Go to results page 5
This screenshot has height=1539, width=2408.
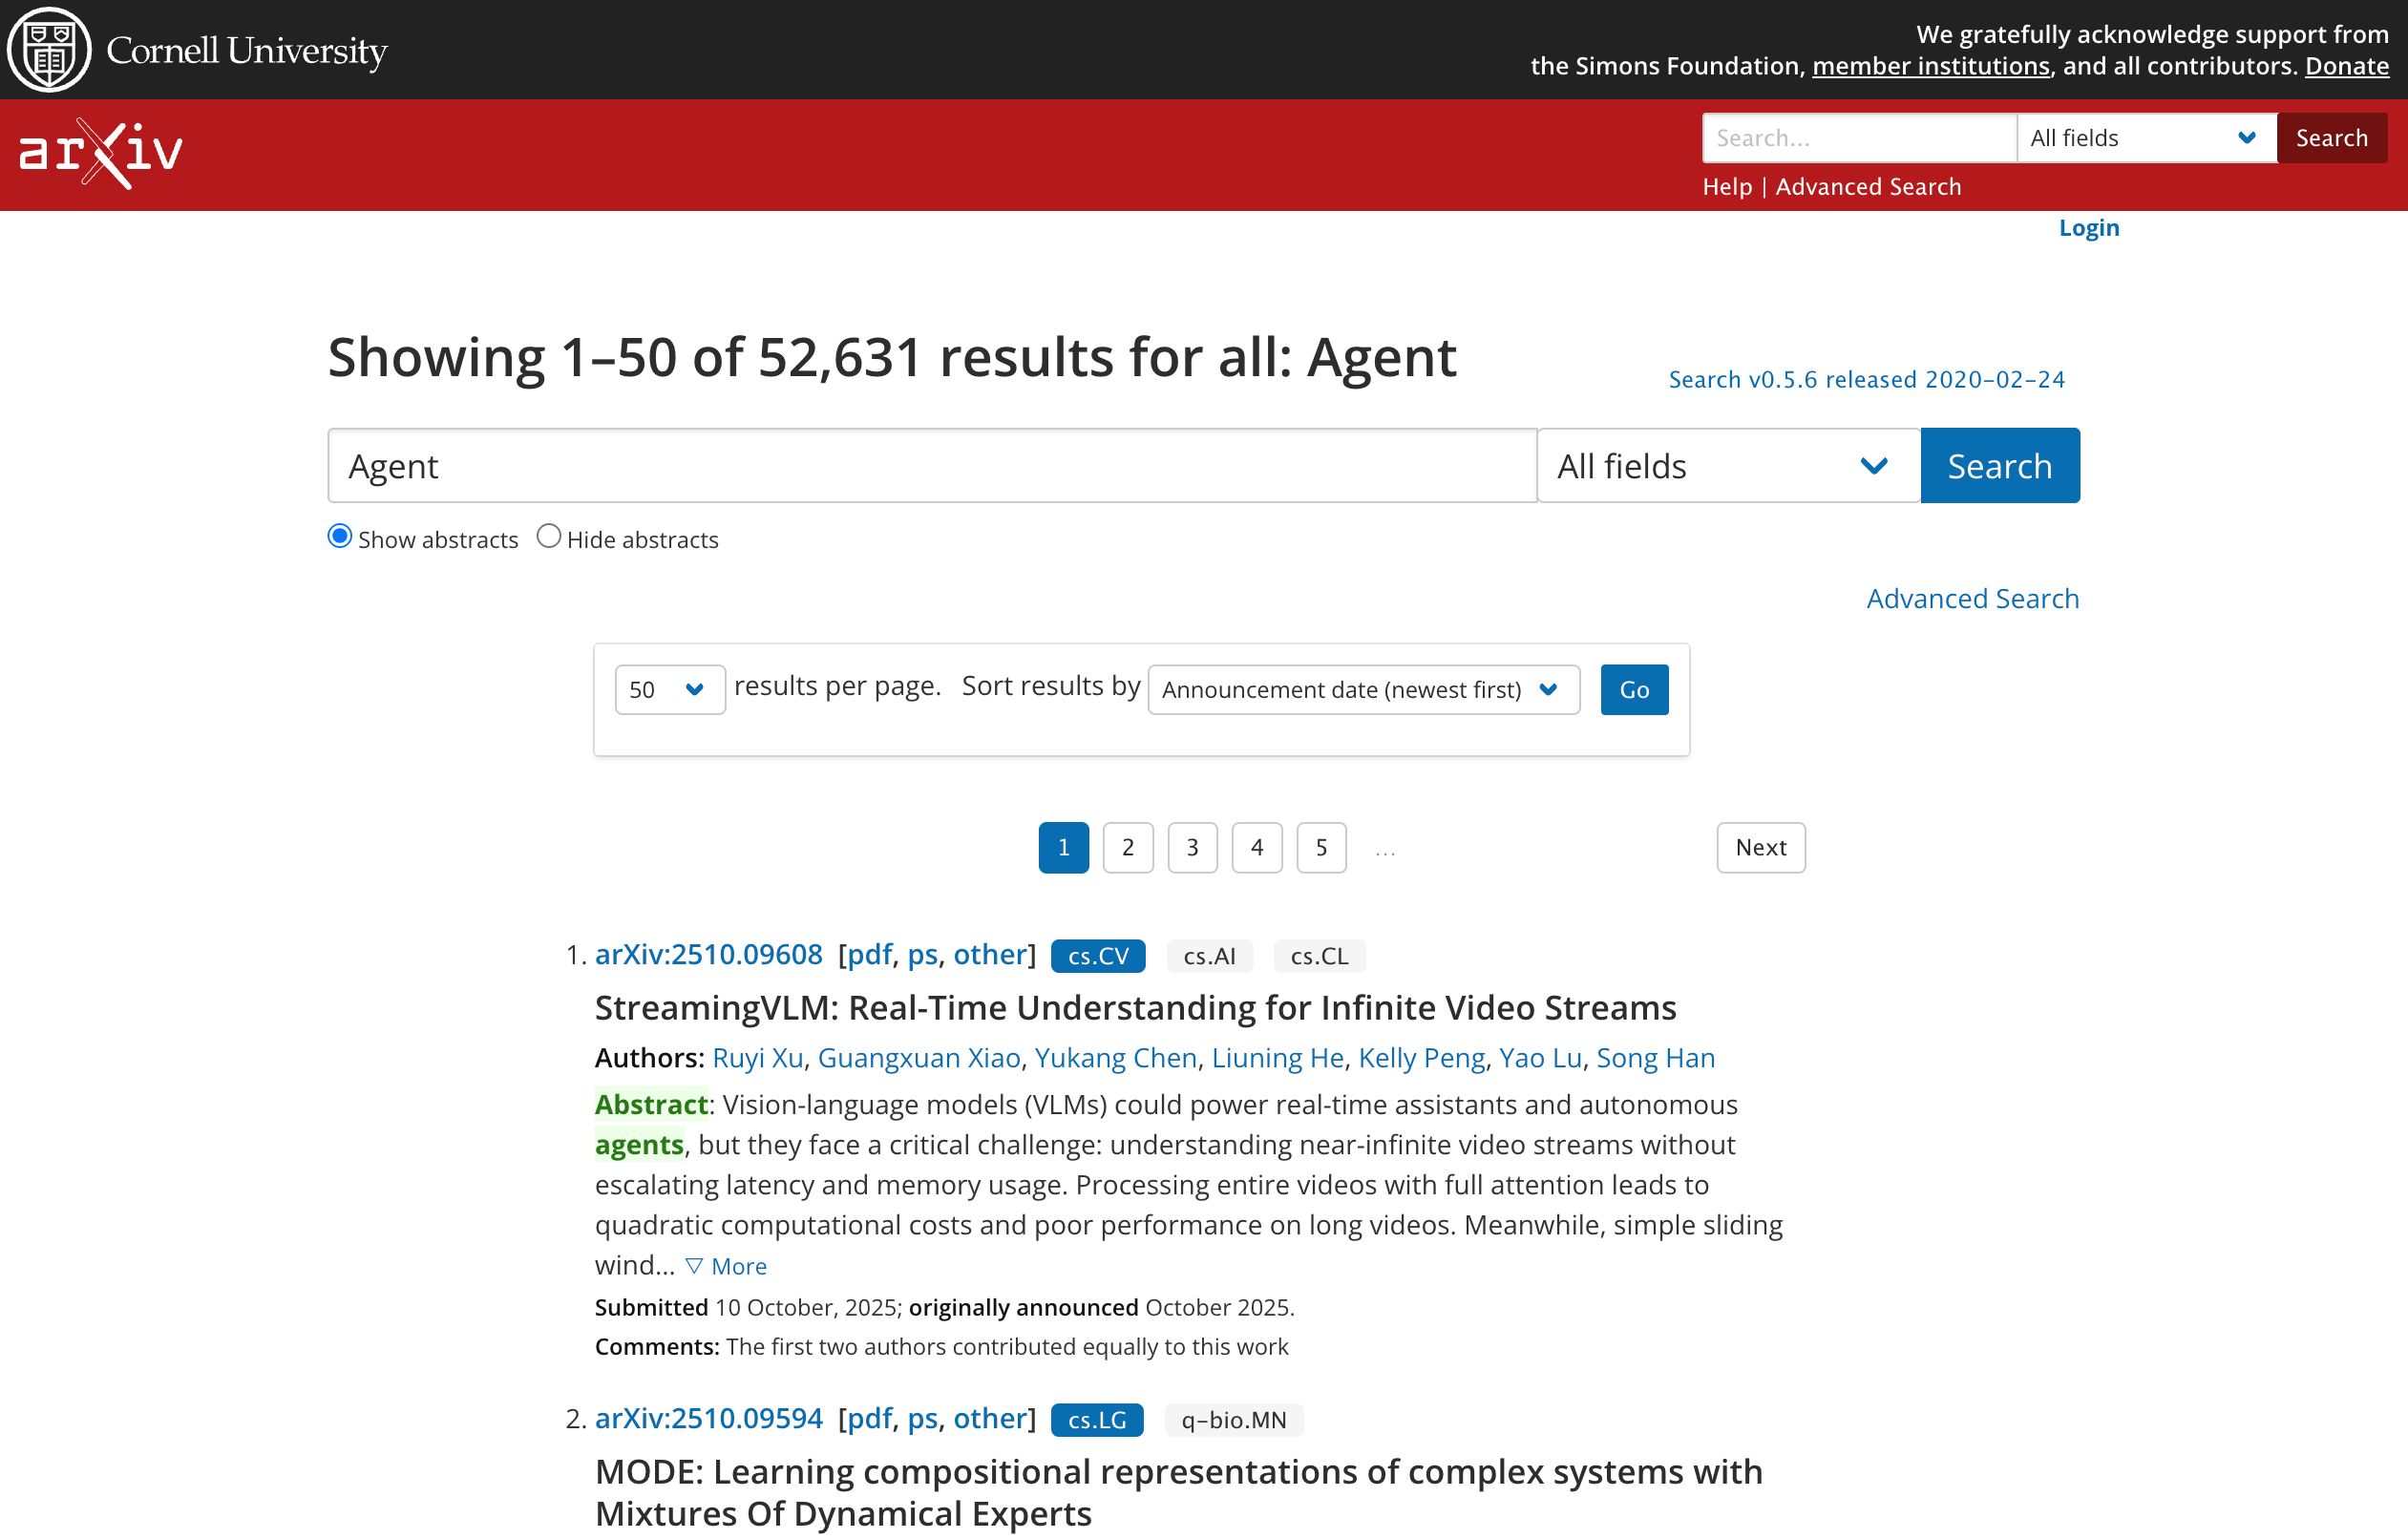(1321, 848)
